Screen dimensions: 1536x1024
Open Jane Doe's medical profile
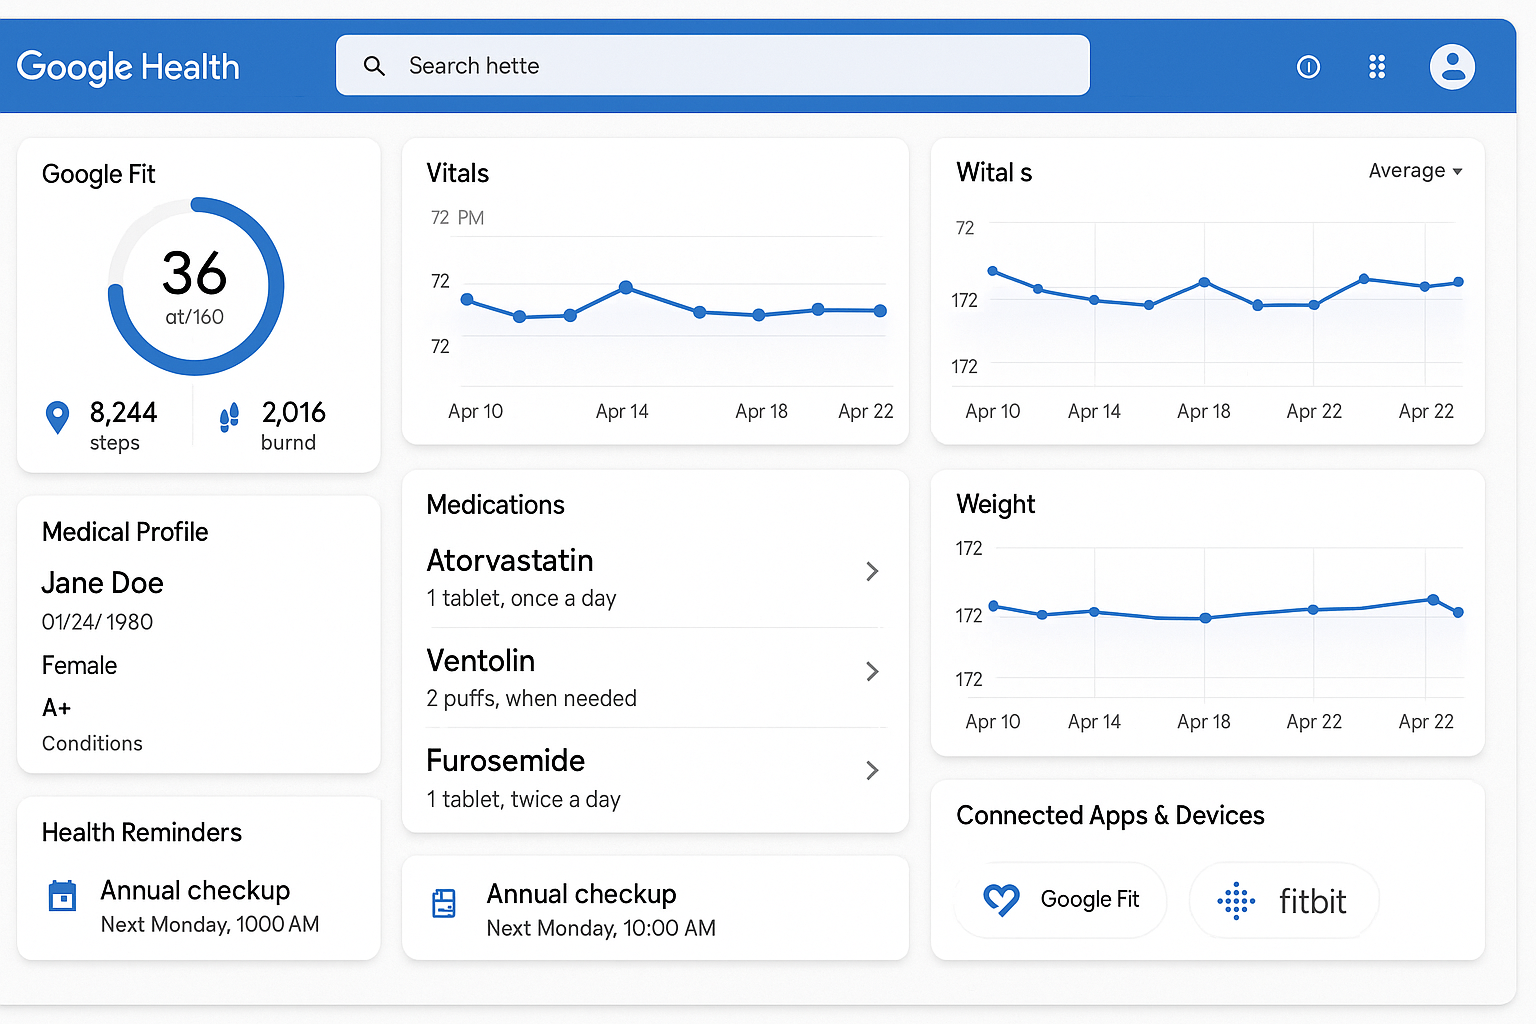click(x=102, y=582)
